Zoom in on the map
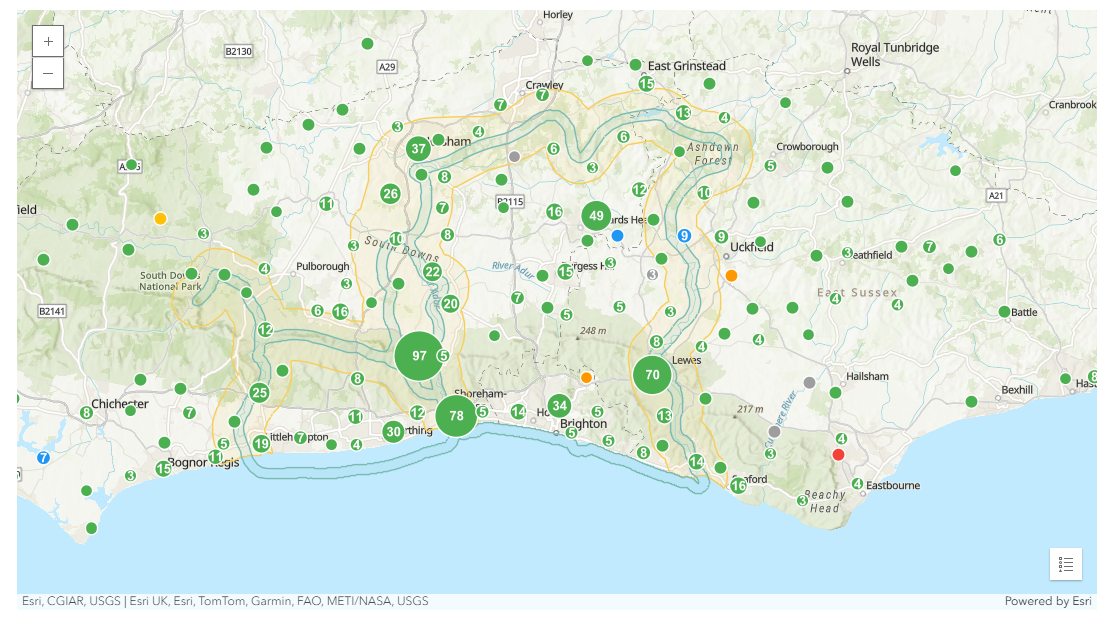This screenshot has height=626, width=1114. 48,41
